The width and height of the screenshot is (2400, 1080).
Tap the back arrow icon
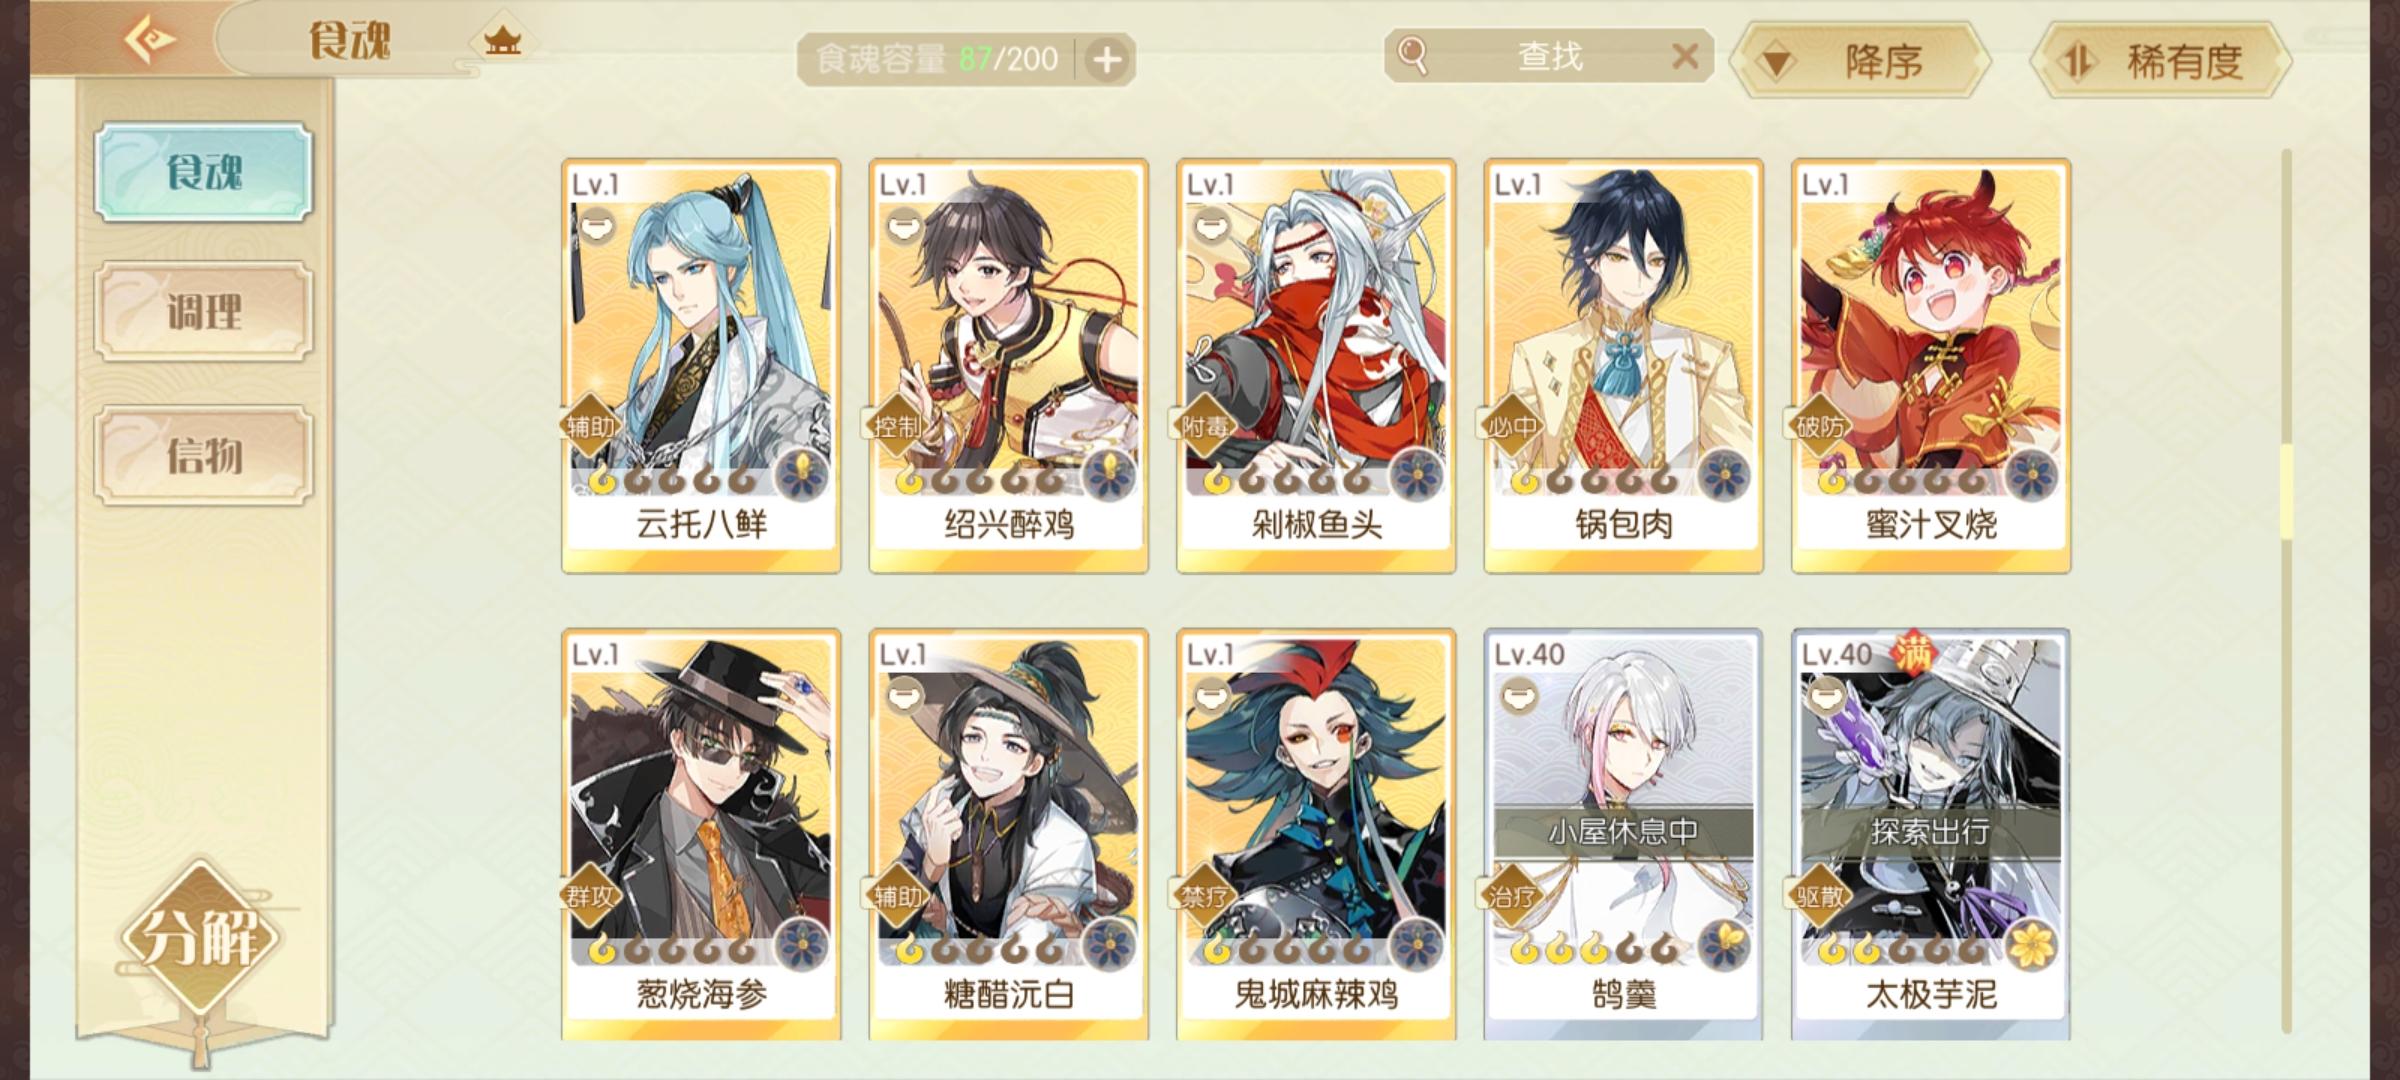150,40
